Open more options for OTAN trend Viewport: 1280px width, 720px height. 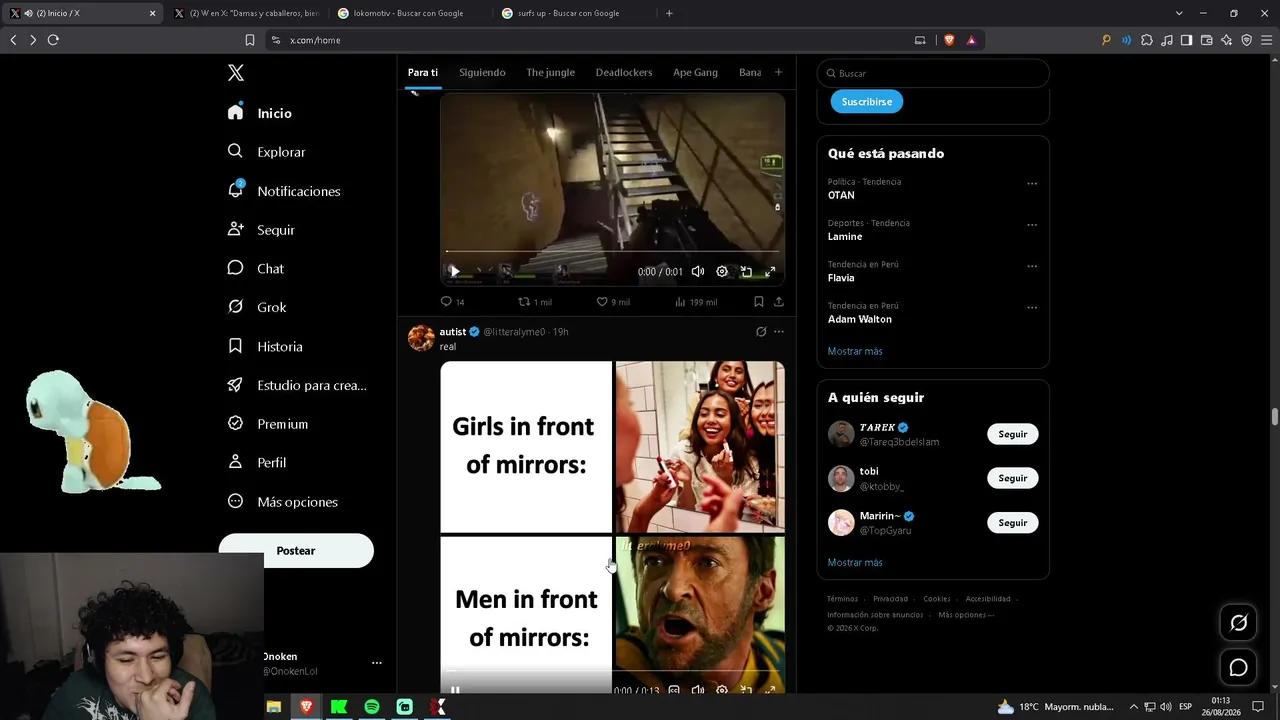pos(1032,183)
